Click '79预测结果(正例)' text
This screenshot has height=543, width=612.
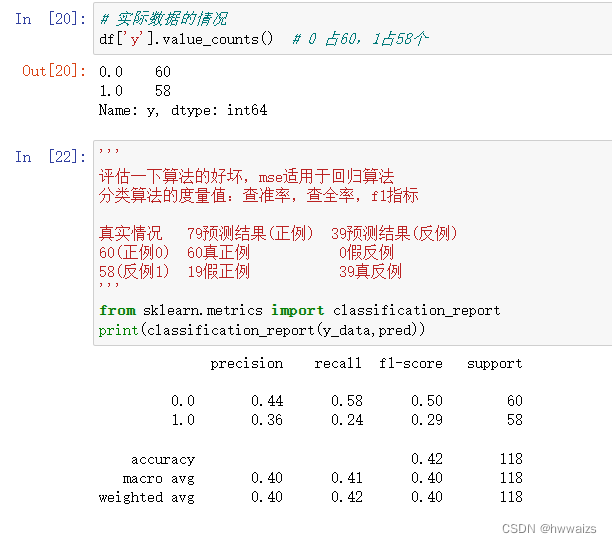[250, 233]
